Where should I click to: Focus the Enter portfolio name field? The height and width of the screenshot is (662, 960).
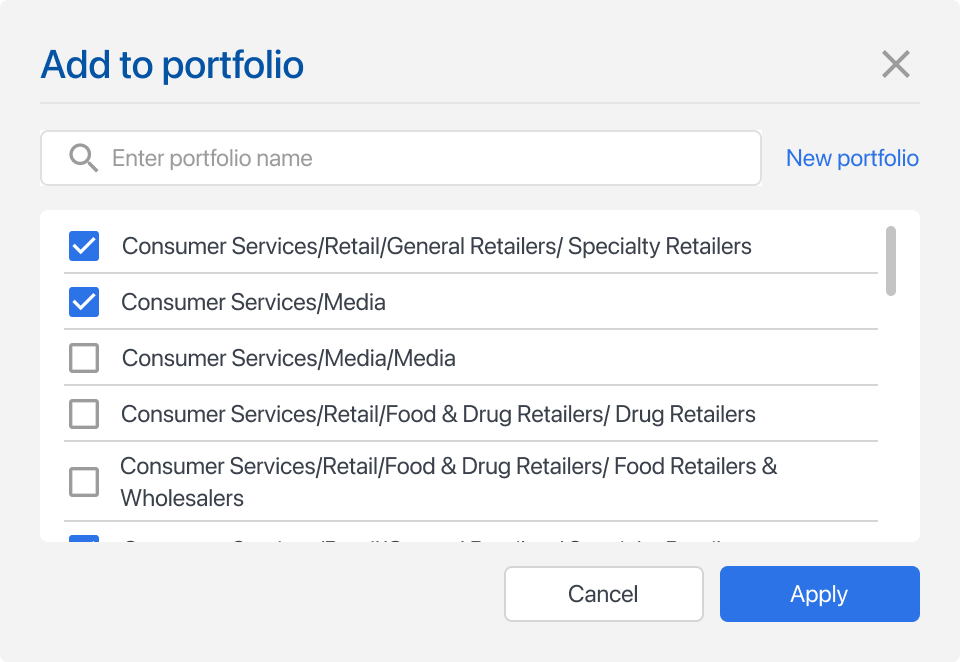point(420,158)
